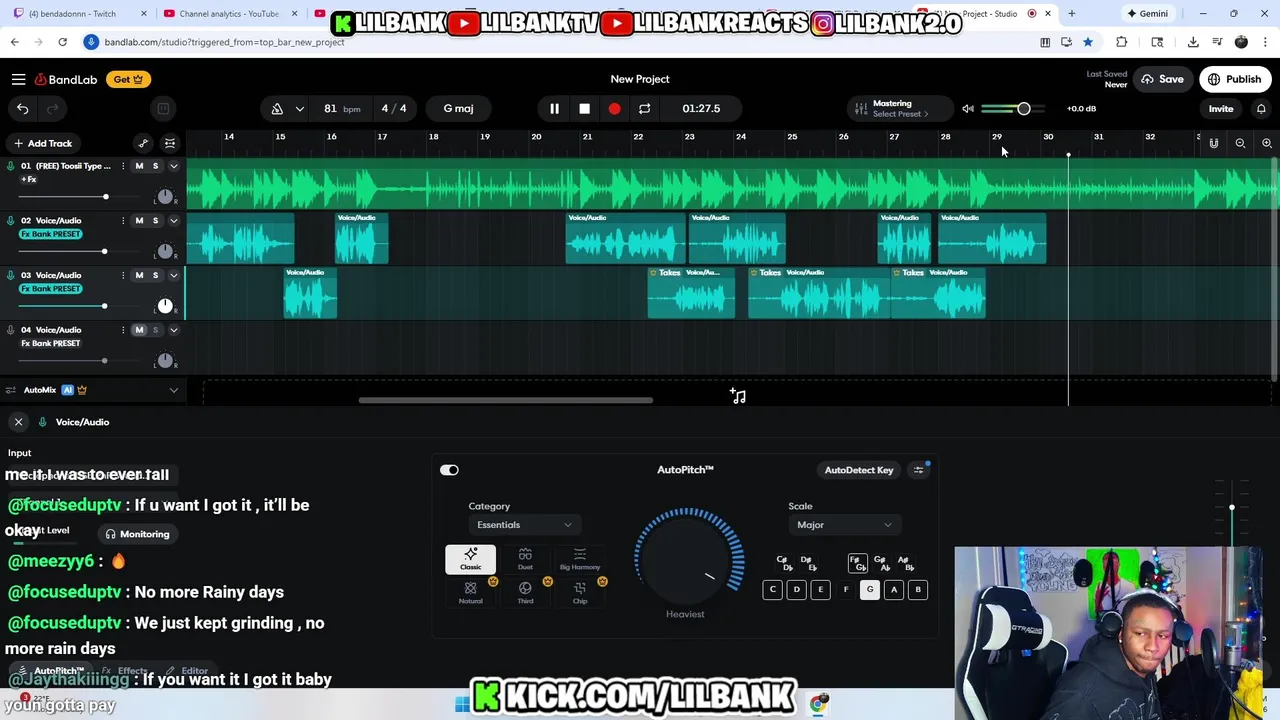Screen dimensions: 1280x720
Task: Select the Classic AutoPitch preset
Action: pos(470,560)
